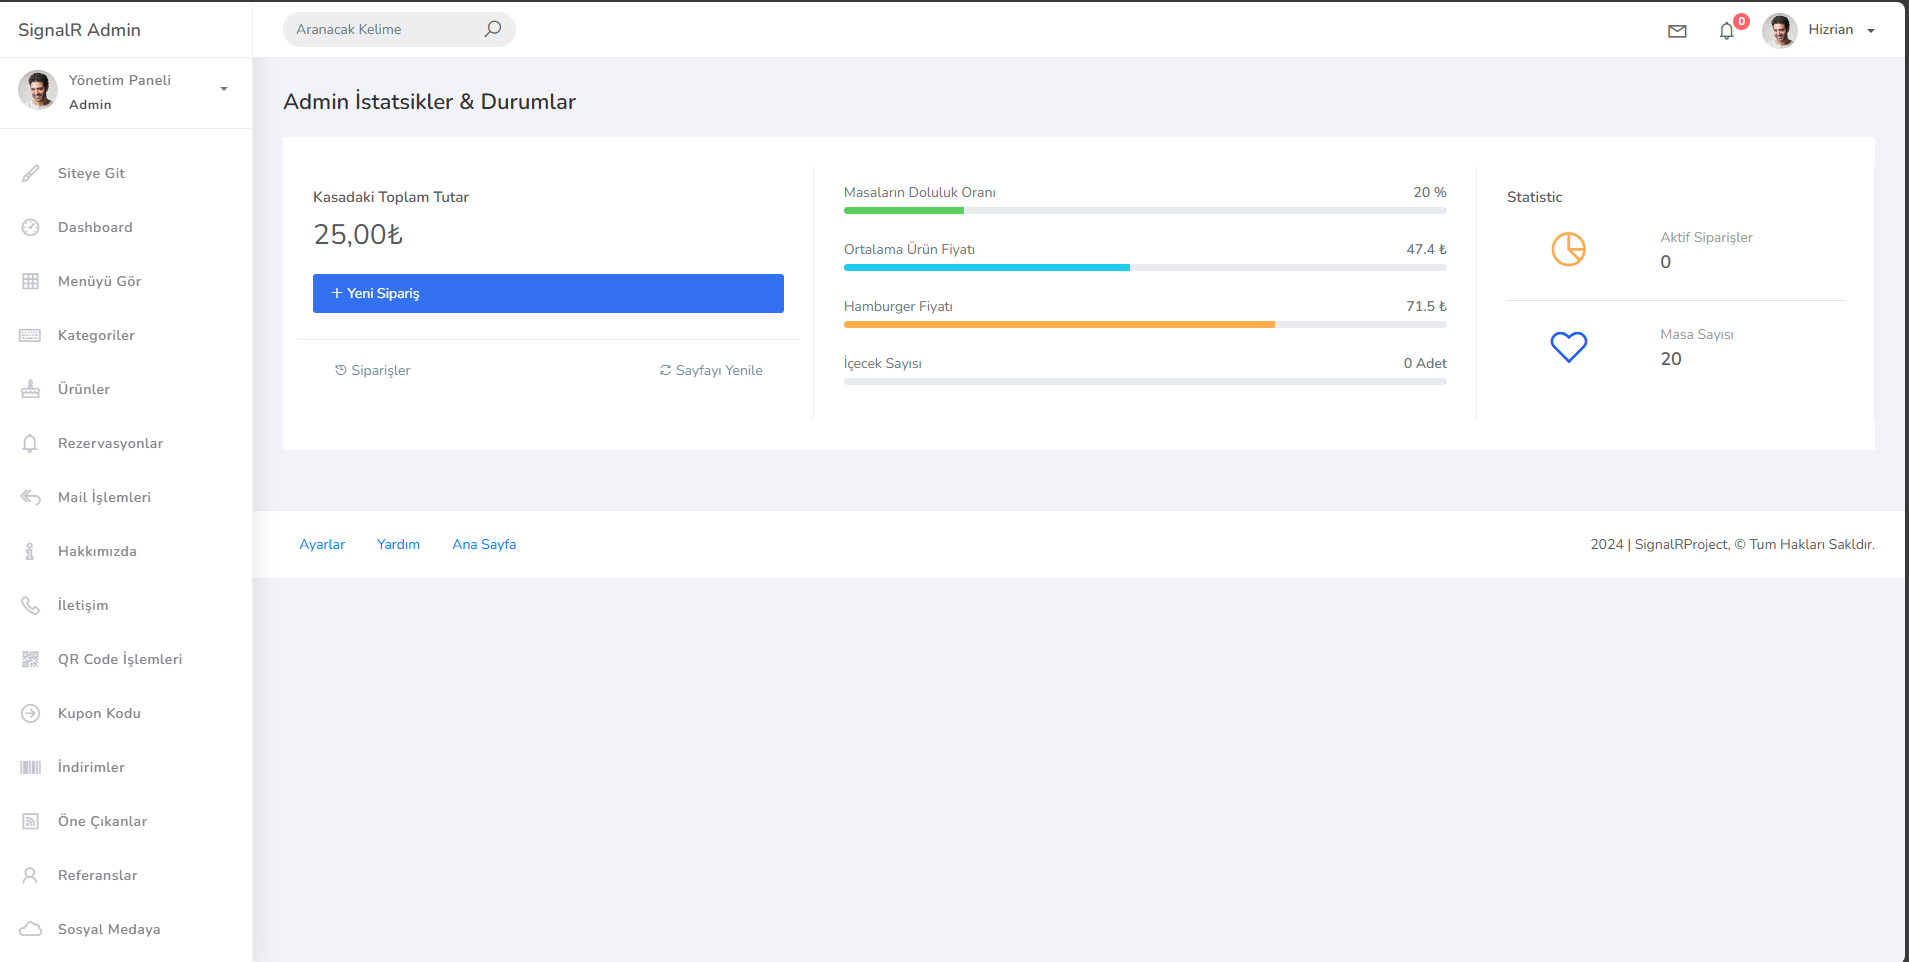The image size is (1909, 962).
Task: Click the Sayfayı Yenile link
Action: click(711, 370)
